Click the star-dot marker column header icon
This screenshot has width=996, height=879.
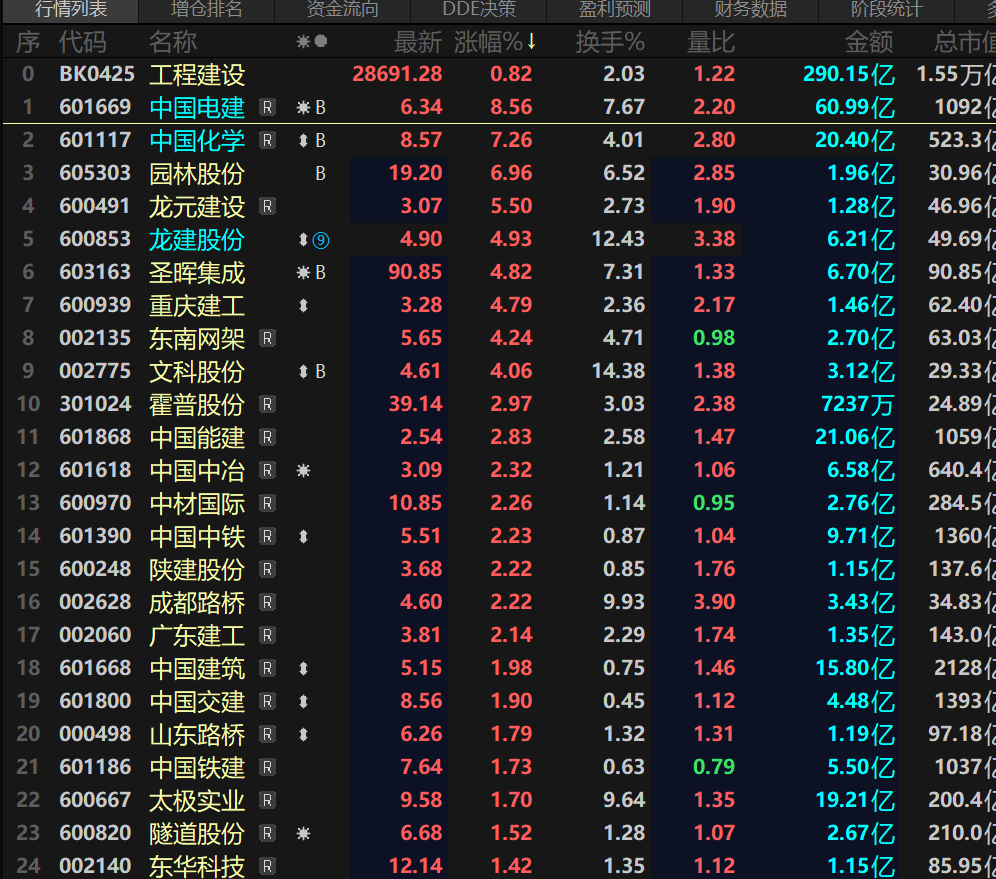point(312,41)
